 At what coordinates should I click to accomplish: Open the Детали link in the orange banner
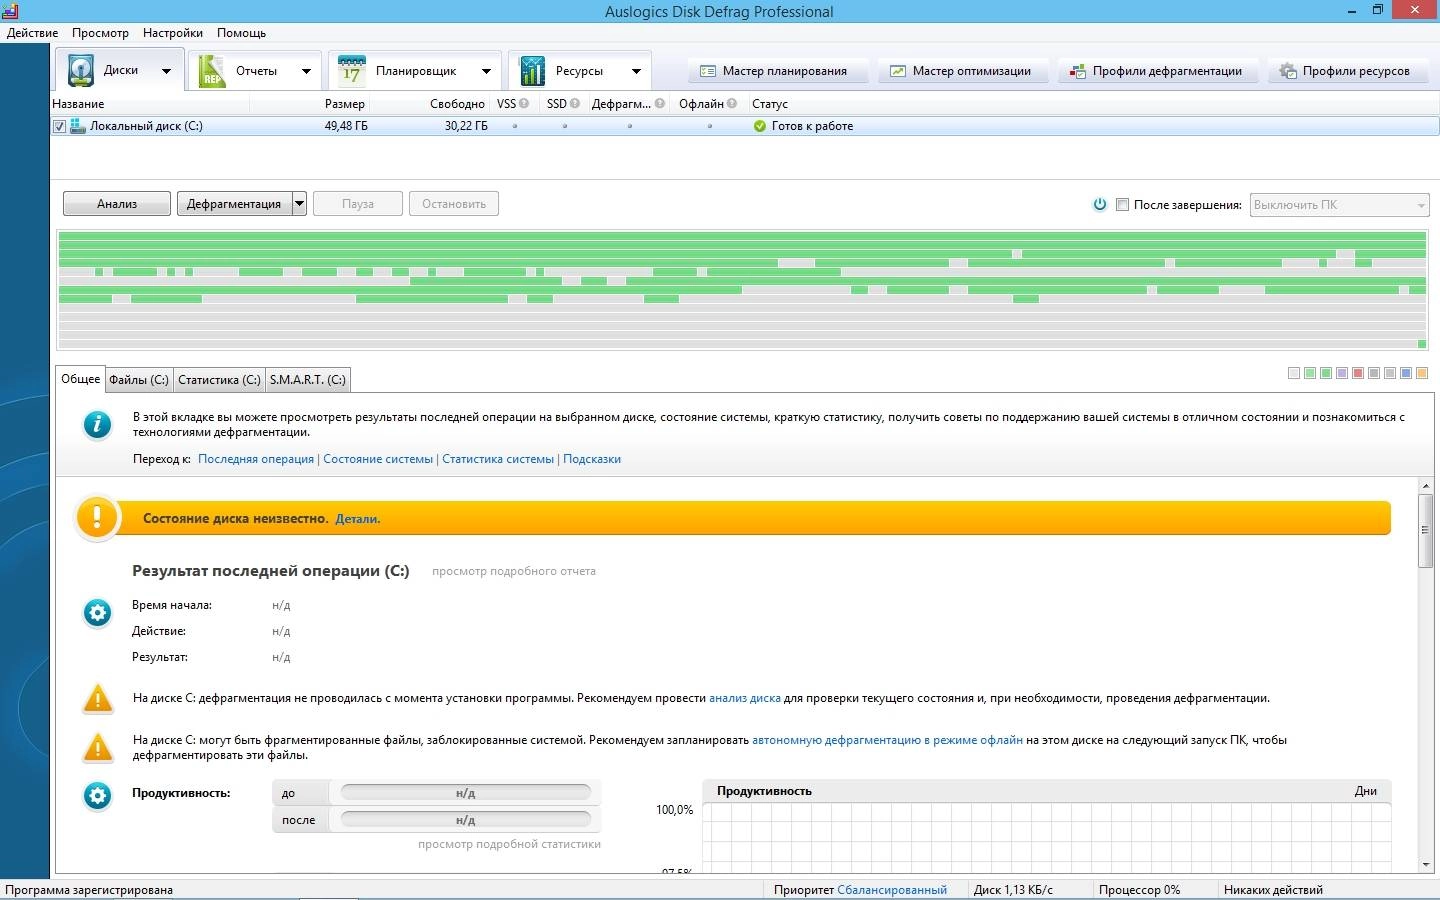click(x=358, y=519)
